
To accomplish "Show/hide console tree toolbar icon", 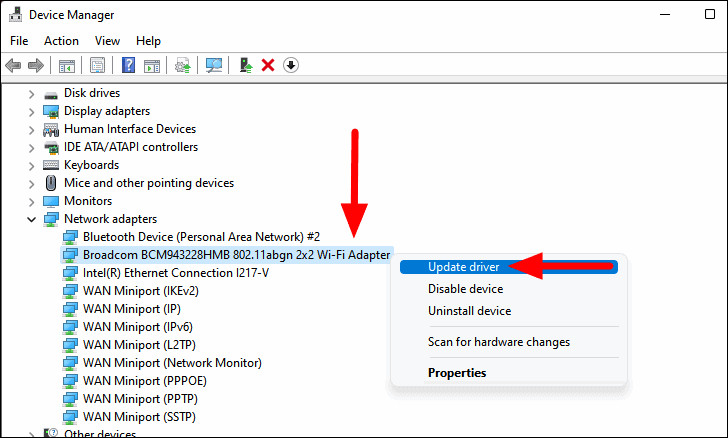I will tap(67, 65).
